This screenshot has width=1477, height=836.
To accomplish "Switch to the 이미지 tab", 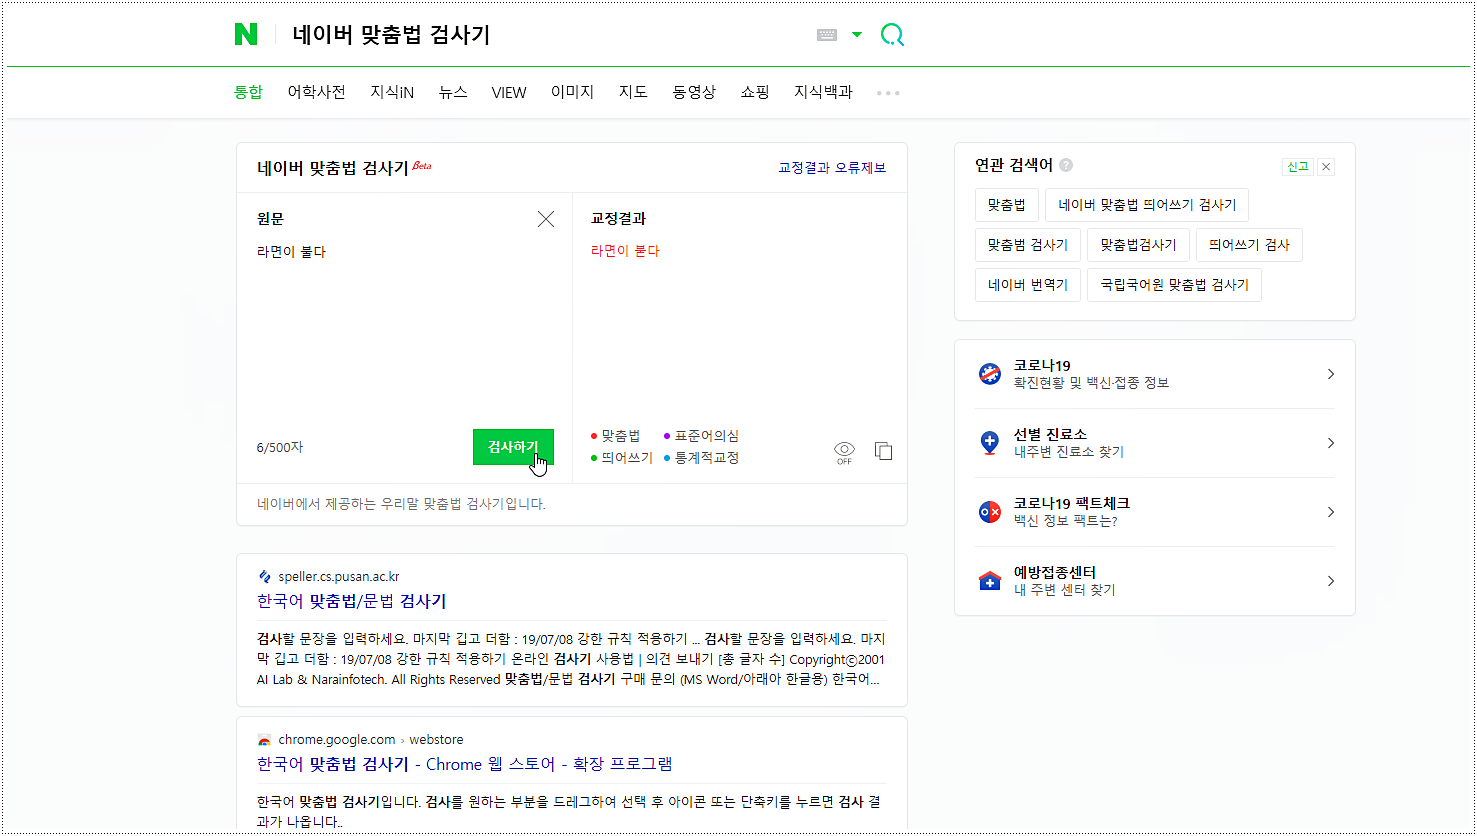I will click(572, 92).
